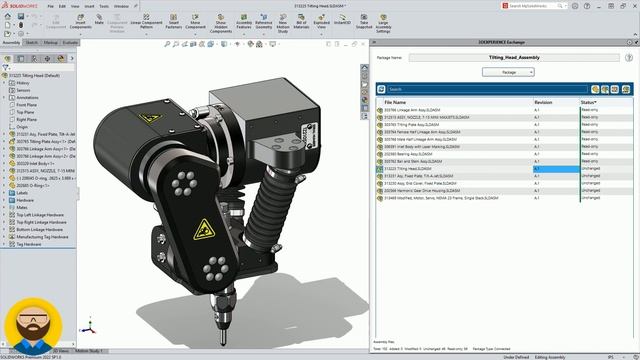This screenshot has height=360, width=640.
Task: Switch to the Evaluate tab
Action: pos(69,42)
